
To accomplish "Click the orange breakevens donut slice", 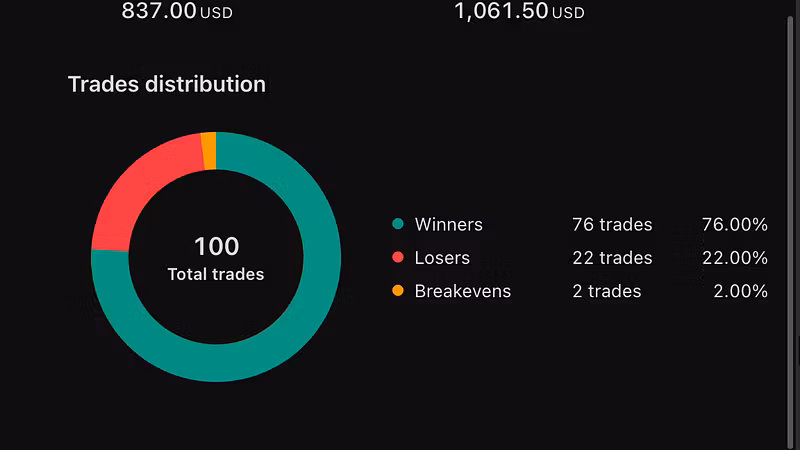I will (209, 151).
